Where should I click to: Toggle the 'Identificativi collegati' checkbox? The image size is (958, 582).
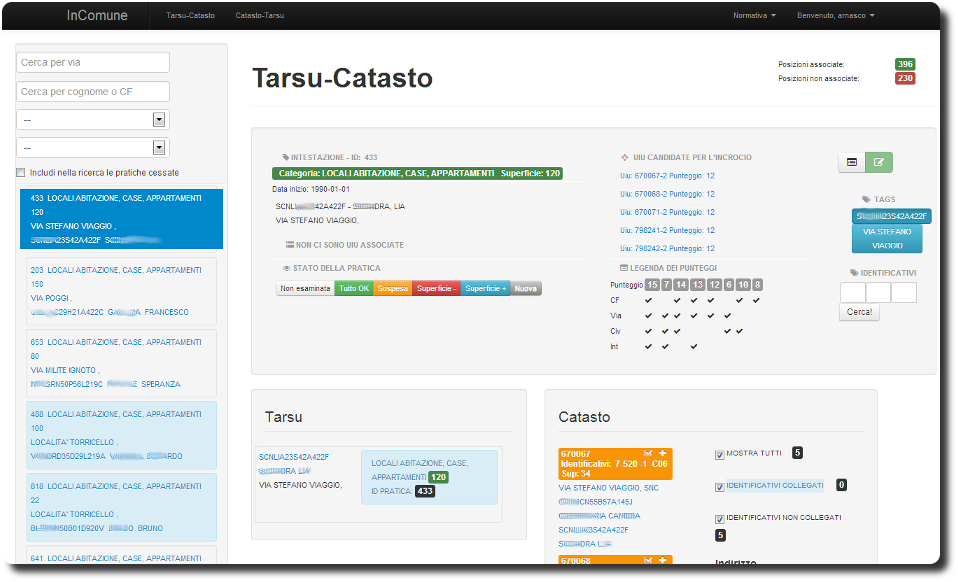coord(720,487)
